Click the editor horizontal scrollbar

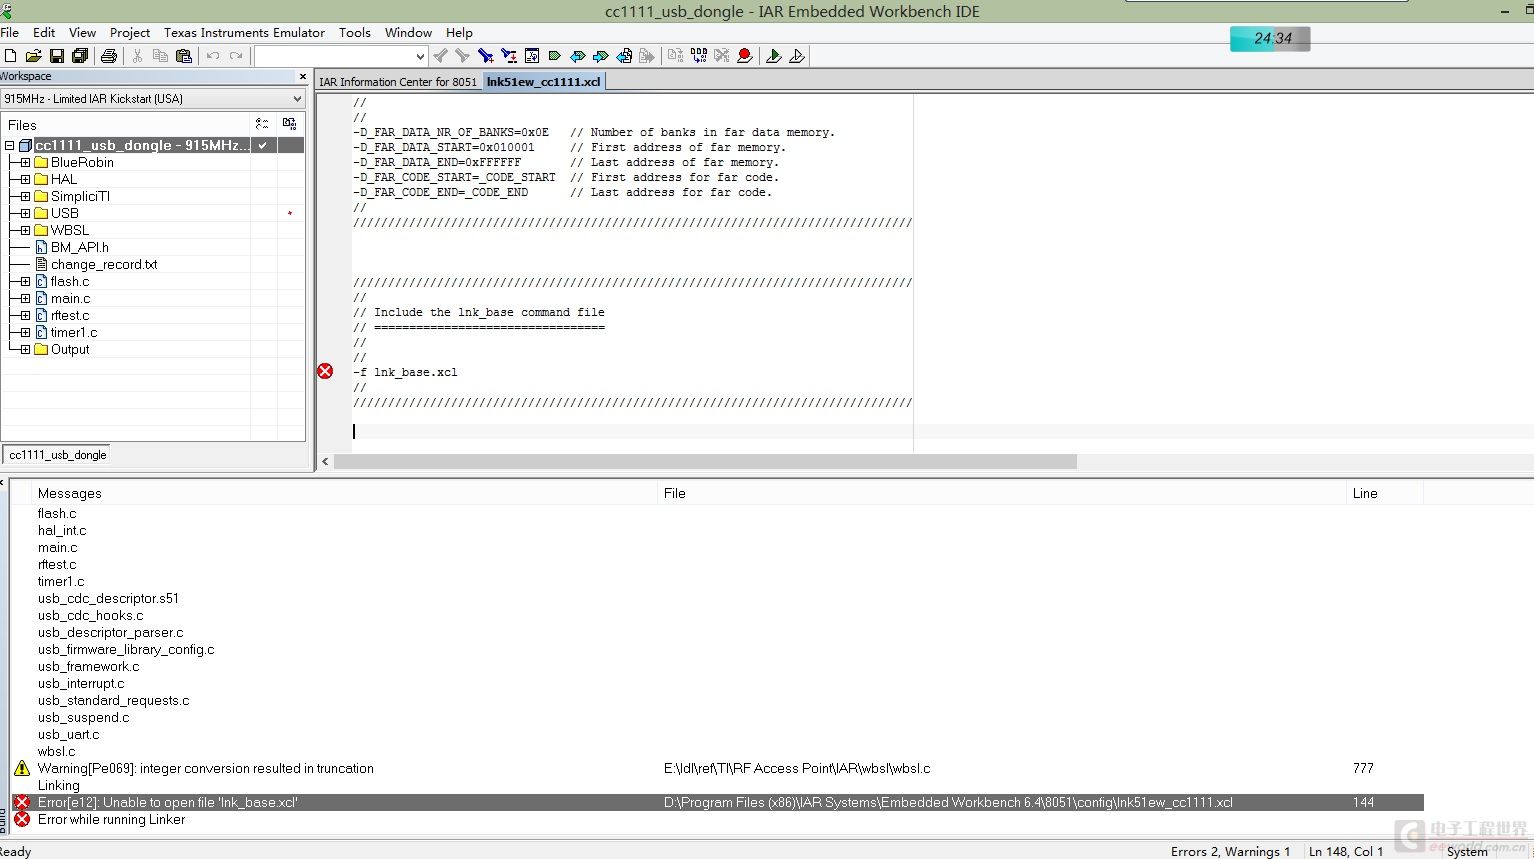pos(705,462)
